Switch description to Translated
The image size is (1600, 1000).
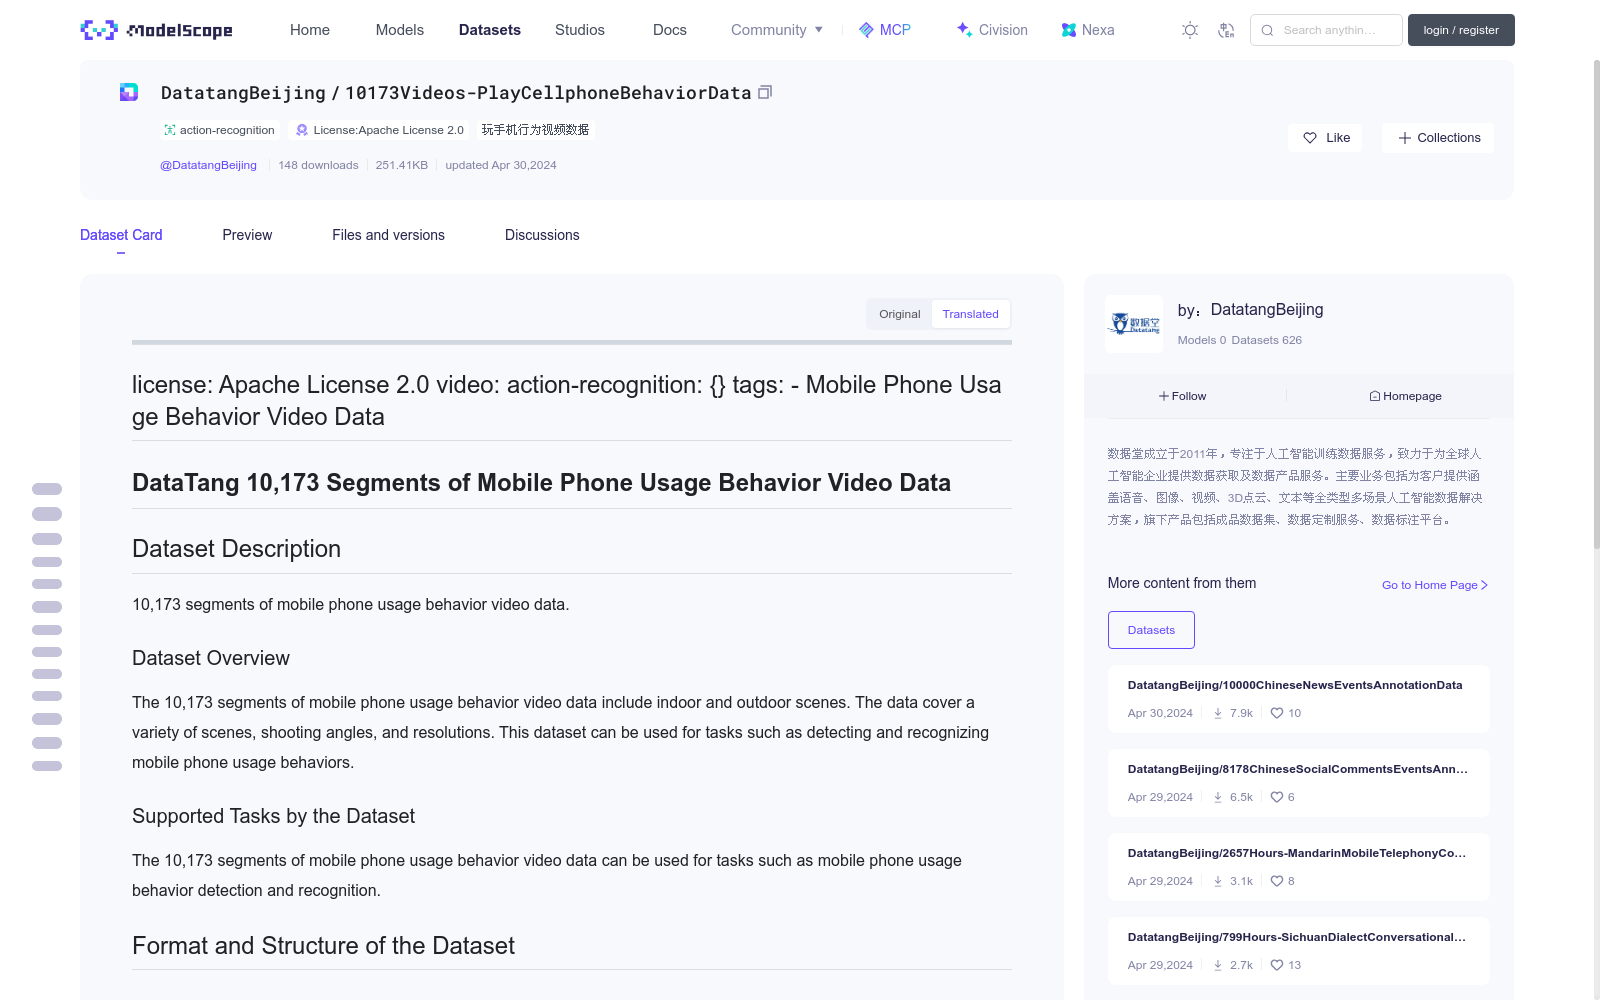970,314
